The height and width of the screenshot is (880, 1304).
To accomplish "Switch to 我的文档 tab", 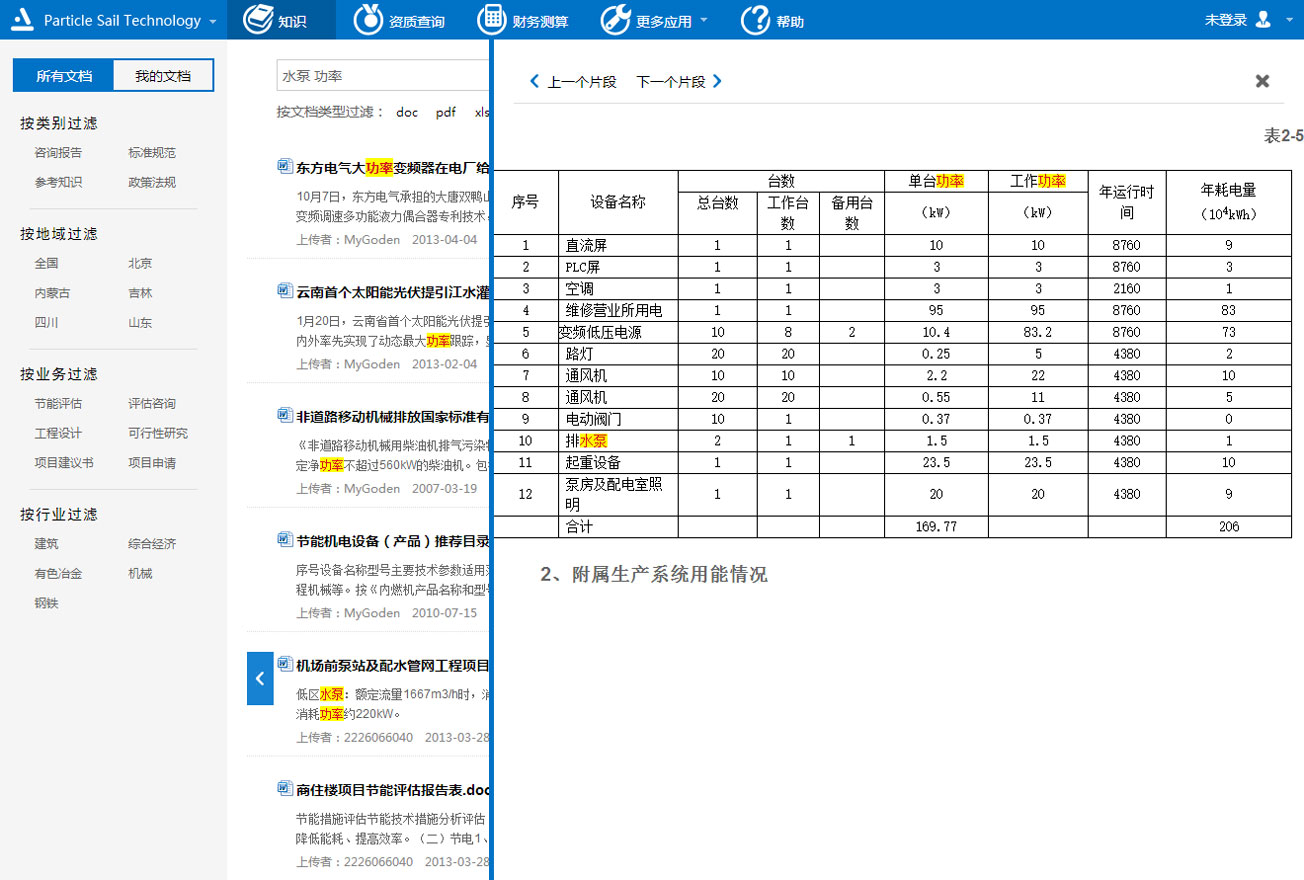I will pos(163,76).
